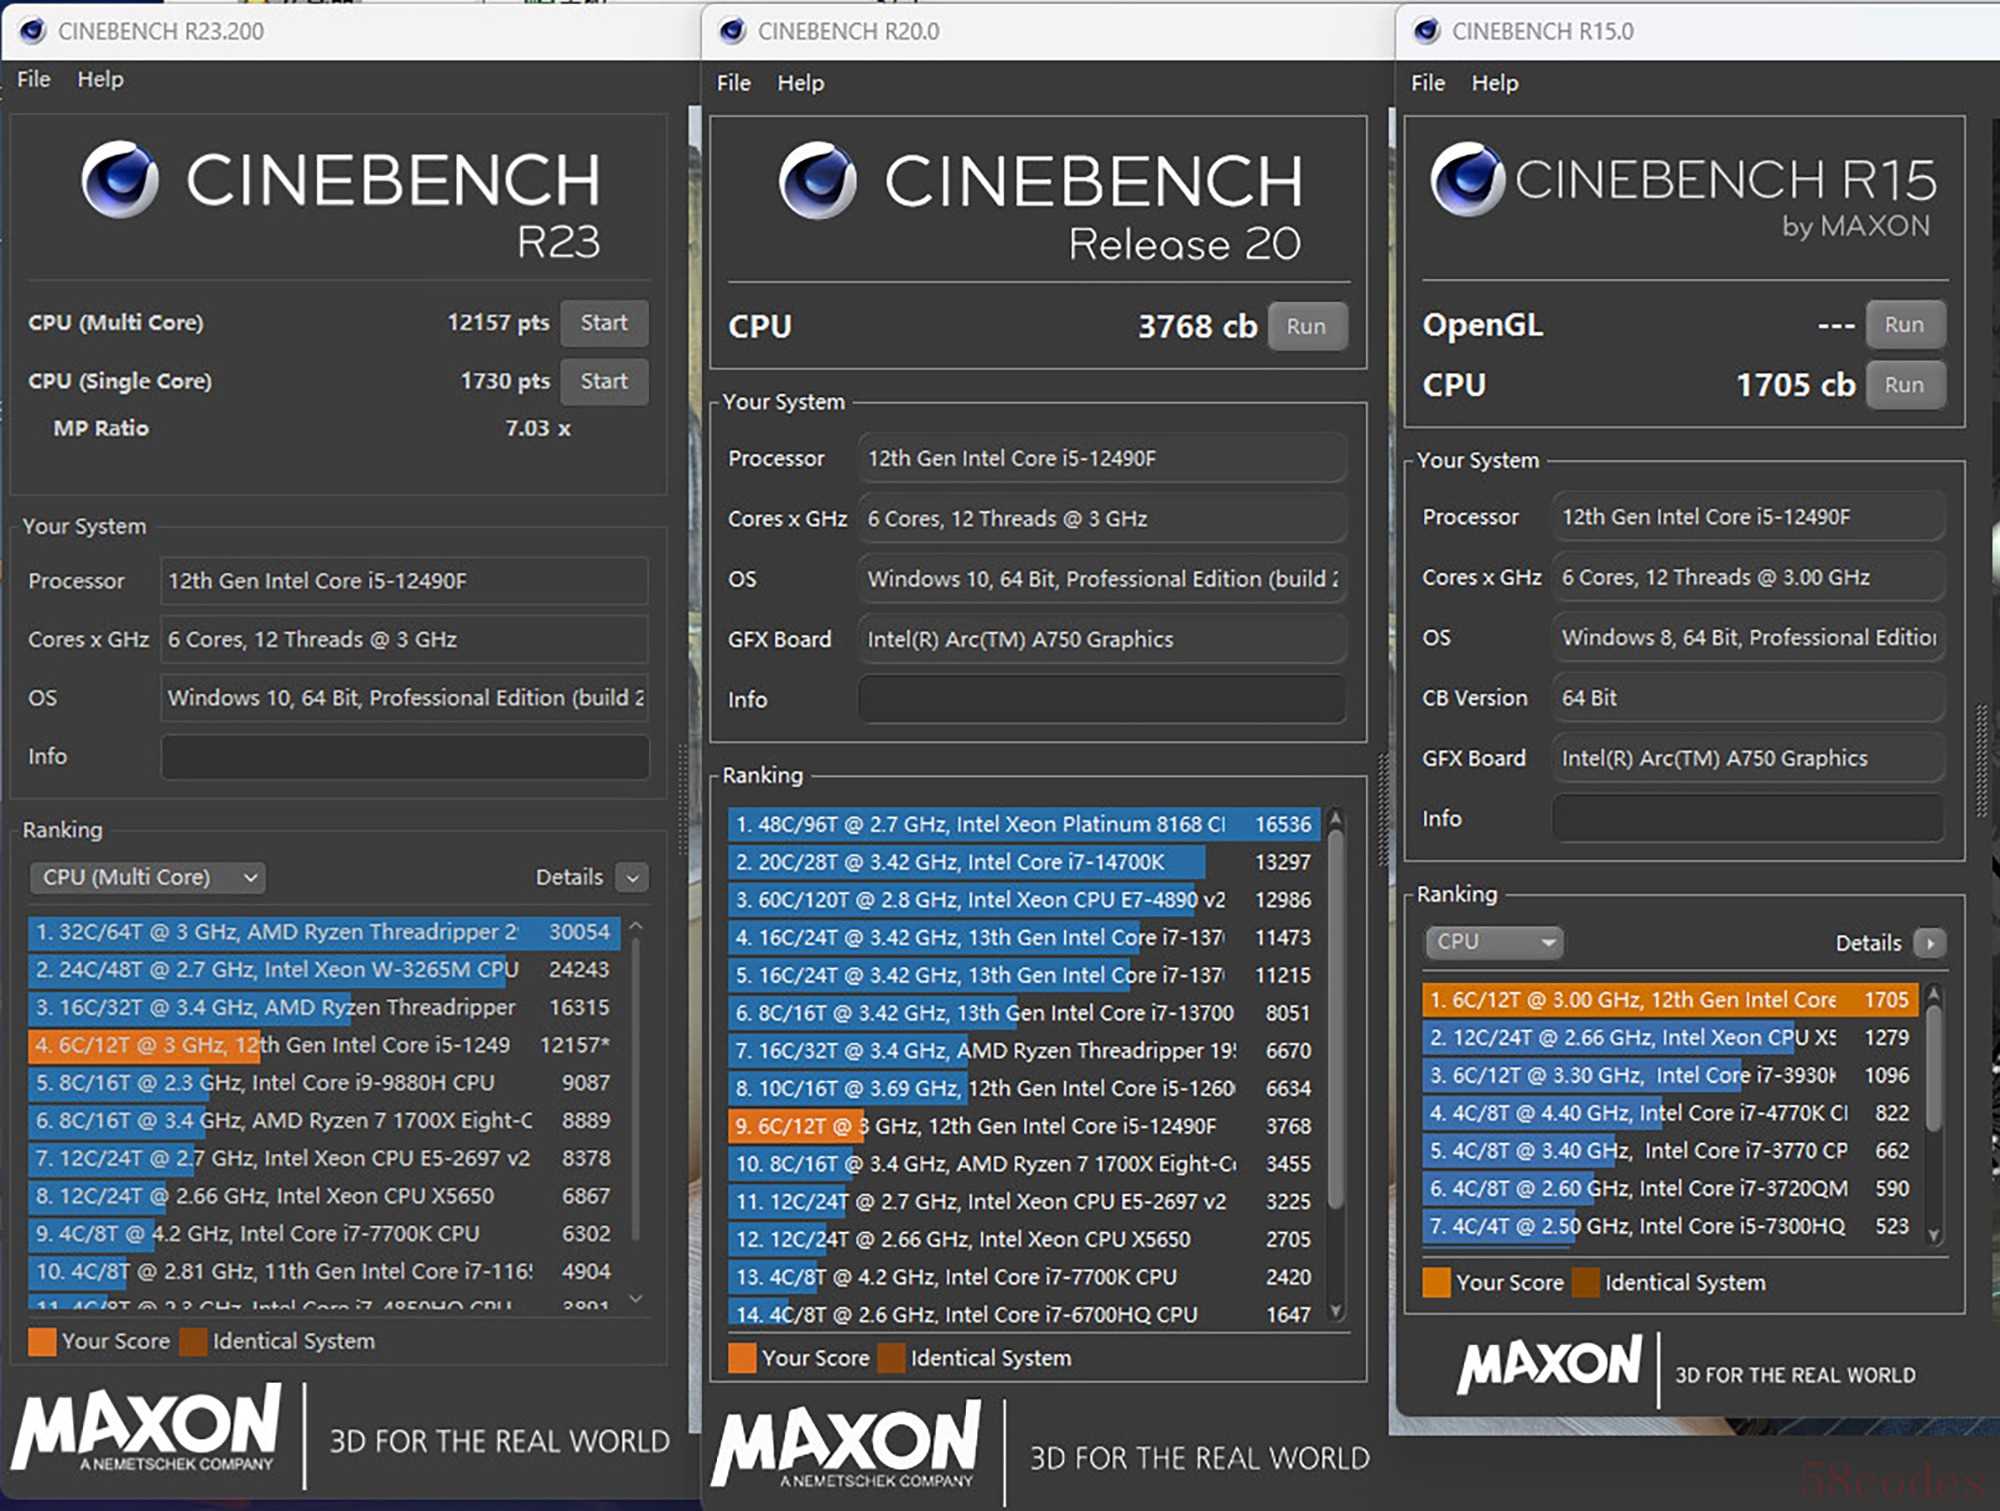Click the R20 ranking scroll up arrow

[1335, 819]
